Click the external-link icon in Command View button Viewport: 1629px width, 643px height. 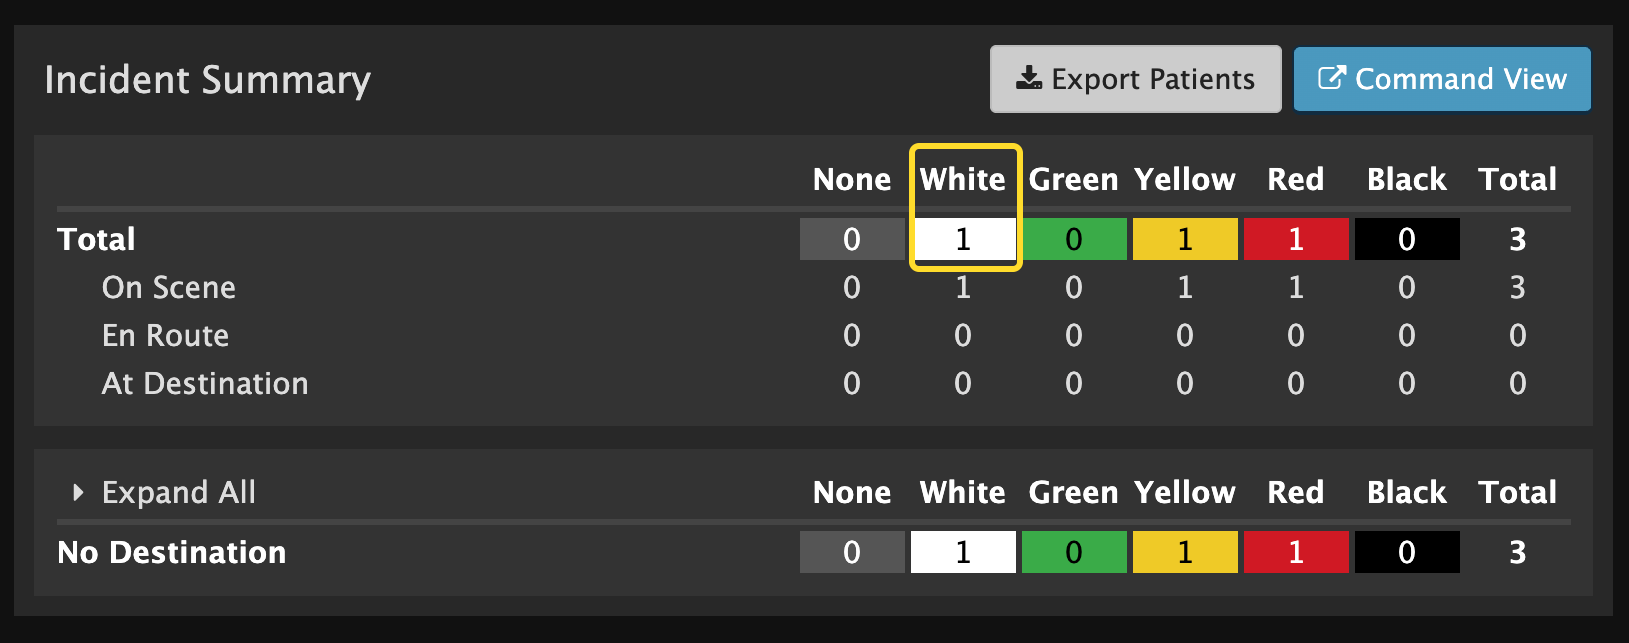pyautogui.click(x=1331, y=77)
